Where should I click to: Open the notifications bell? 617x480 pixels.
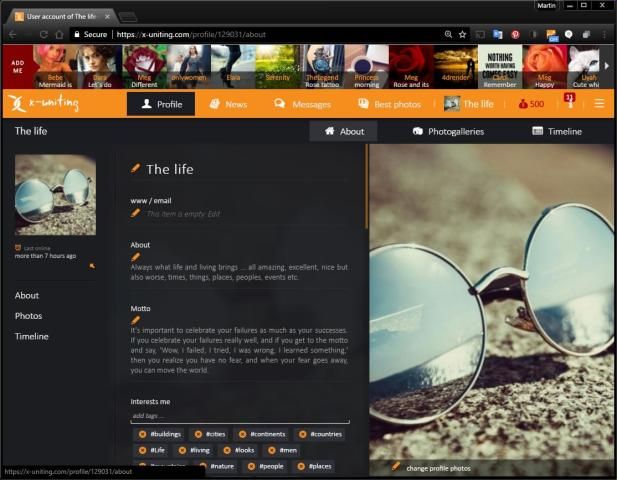[569, 103]
